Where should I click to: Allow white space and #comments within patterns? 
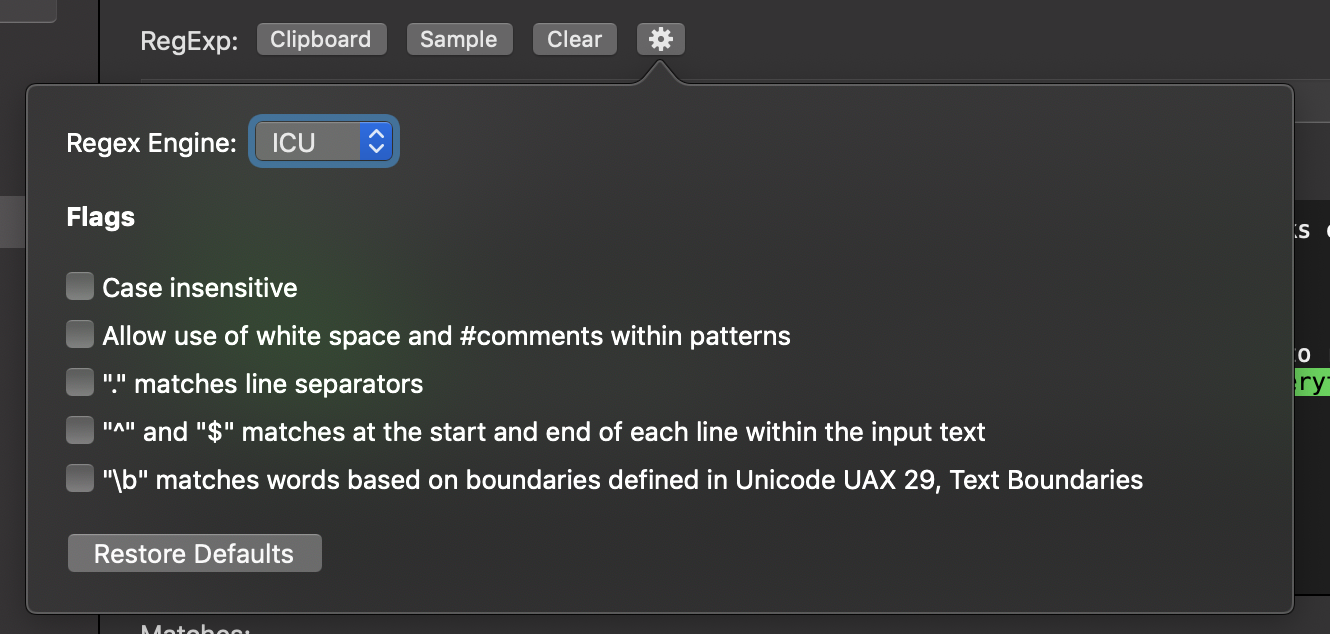(x=79, y=333)
